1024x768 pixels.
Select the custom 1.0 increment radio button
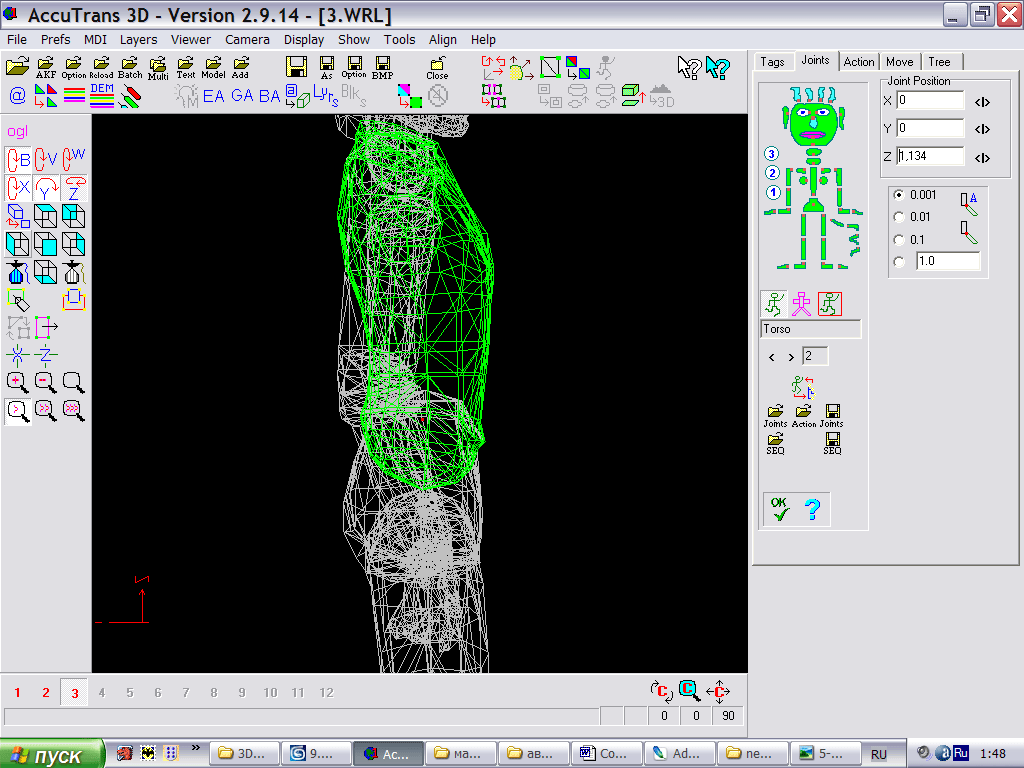[899, 262]
